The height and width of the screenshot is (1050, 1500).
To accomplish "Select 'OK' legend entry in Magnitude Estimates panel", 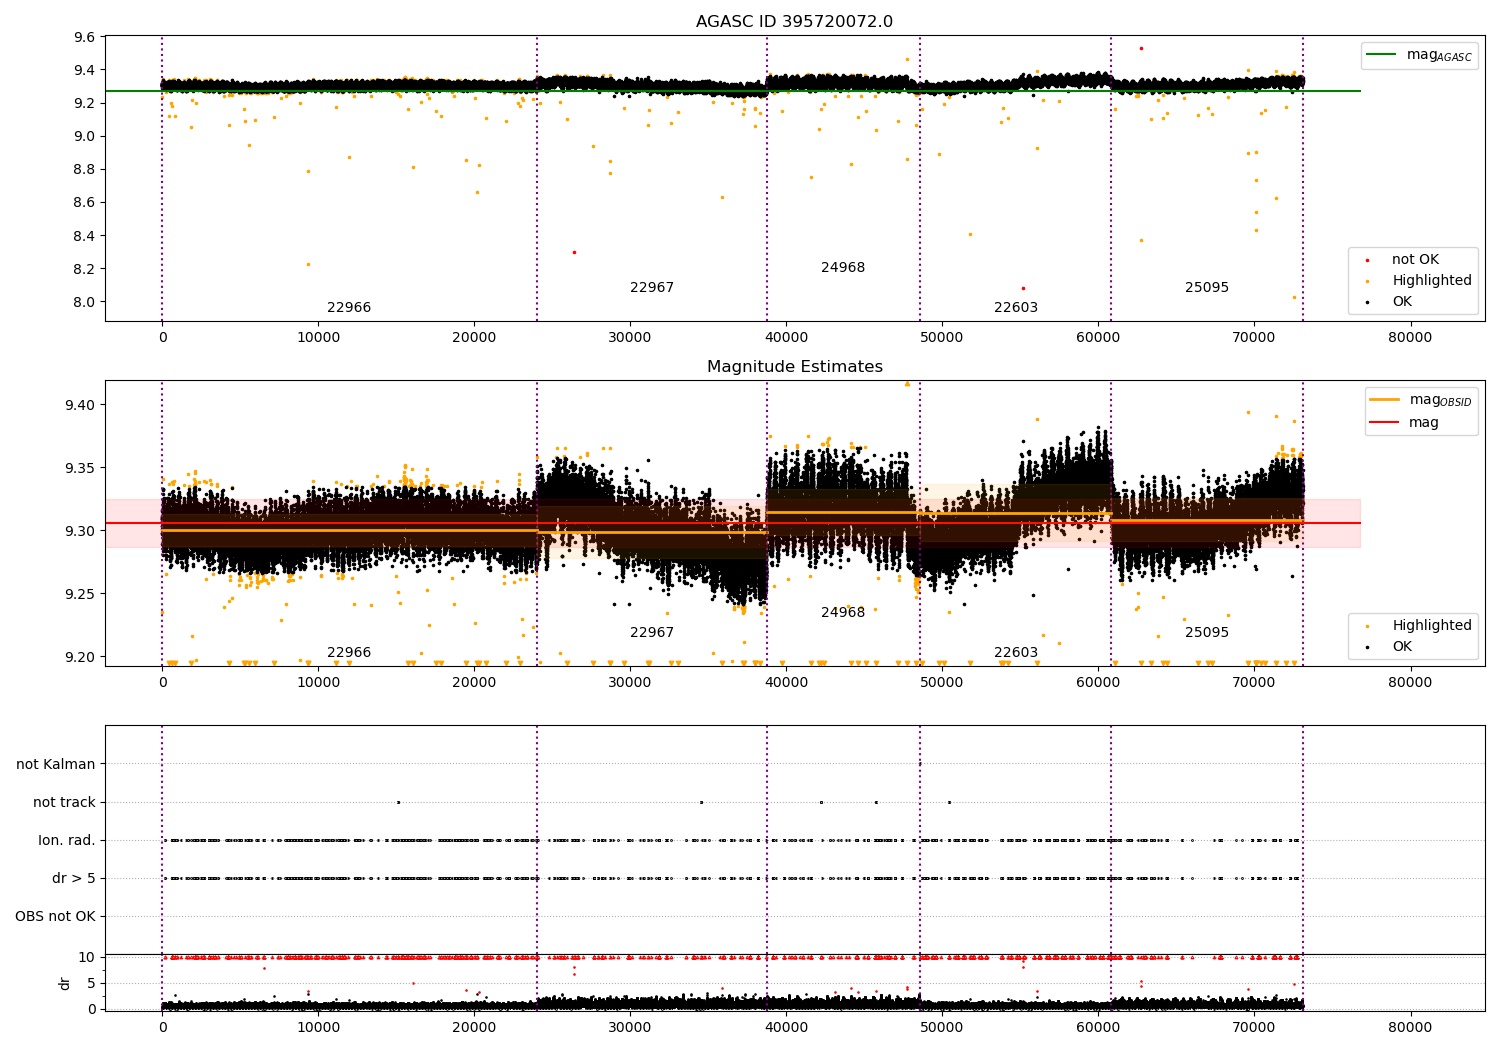I will point(1402,647).
